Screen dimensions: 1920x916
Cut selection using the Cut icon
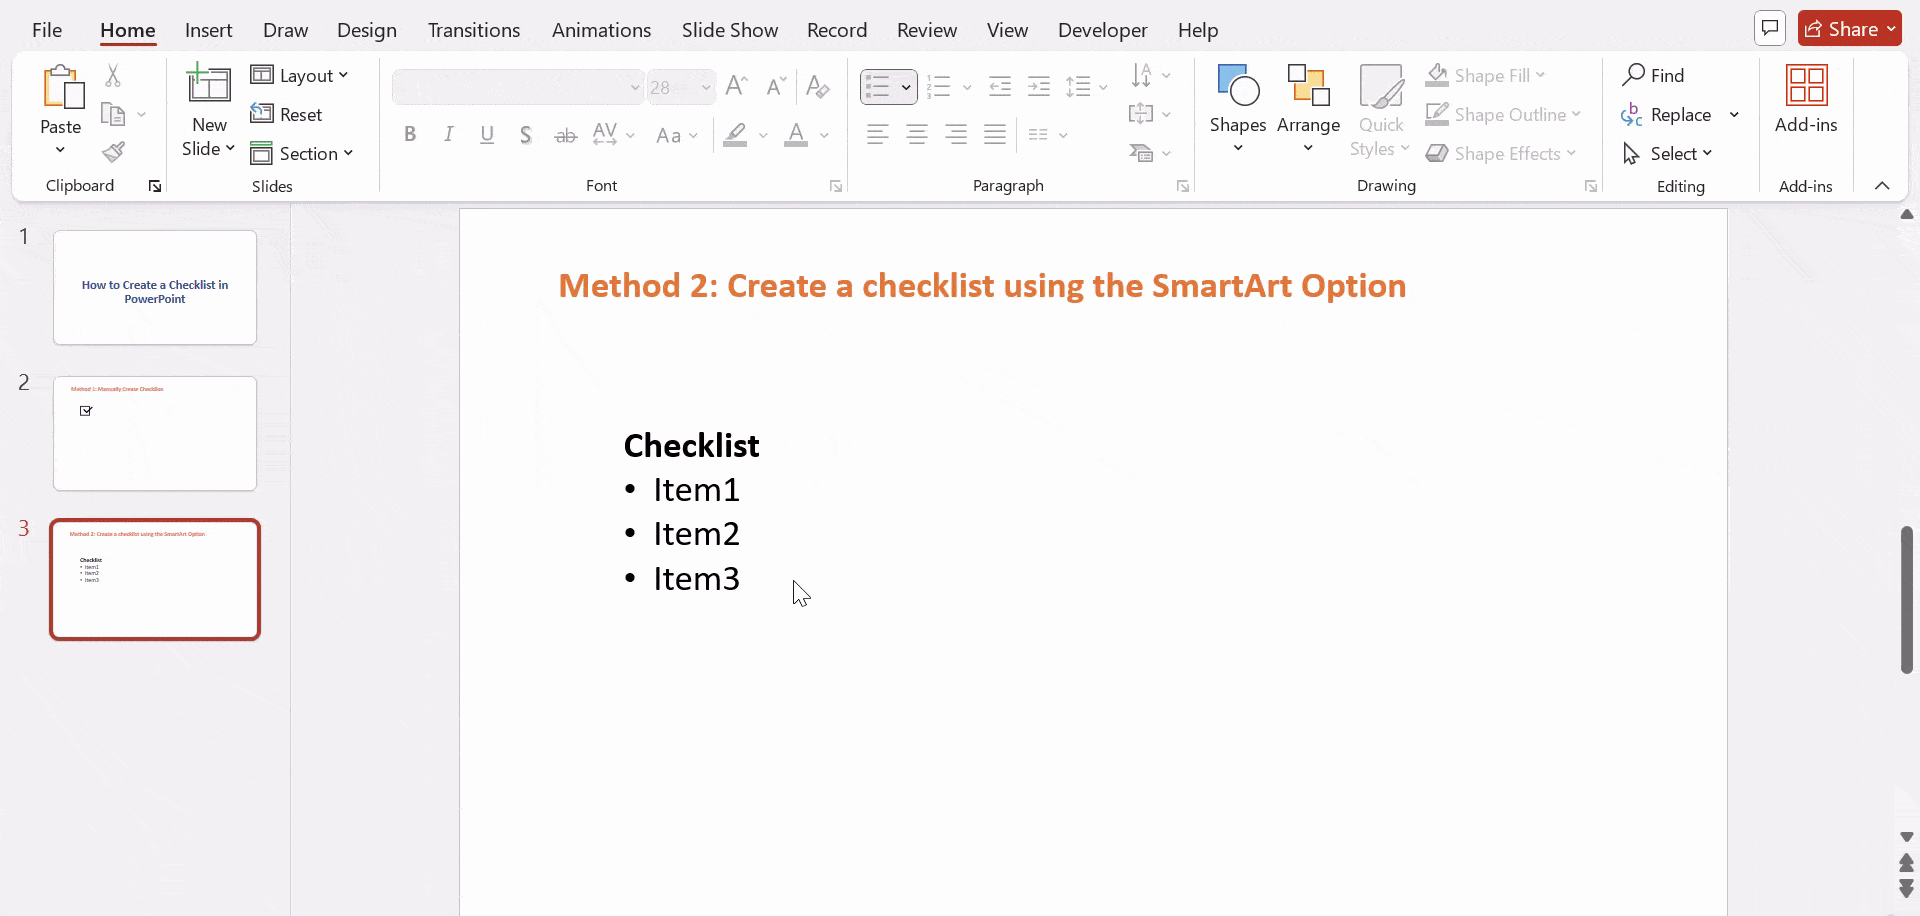(x=113, y=75)
